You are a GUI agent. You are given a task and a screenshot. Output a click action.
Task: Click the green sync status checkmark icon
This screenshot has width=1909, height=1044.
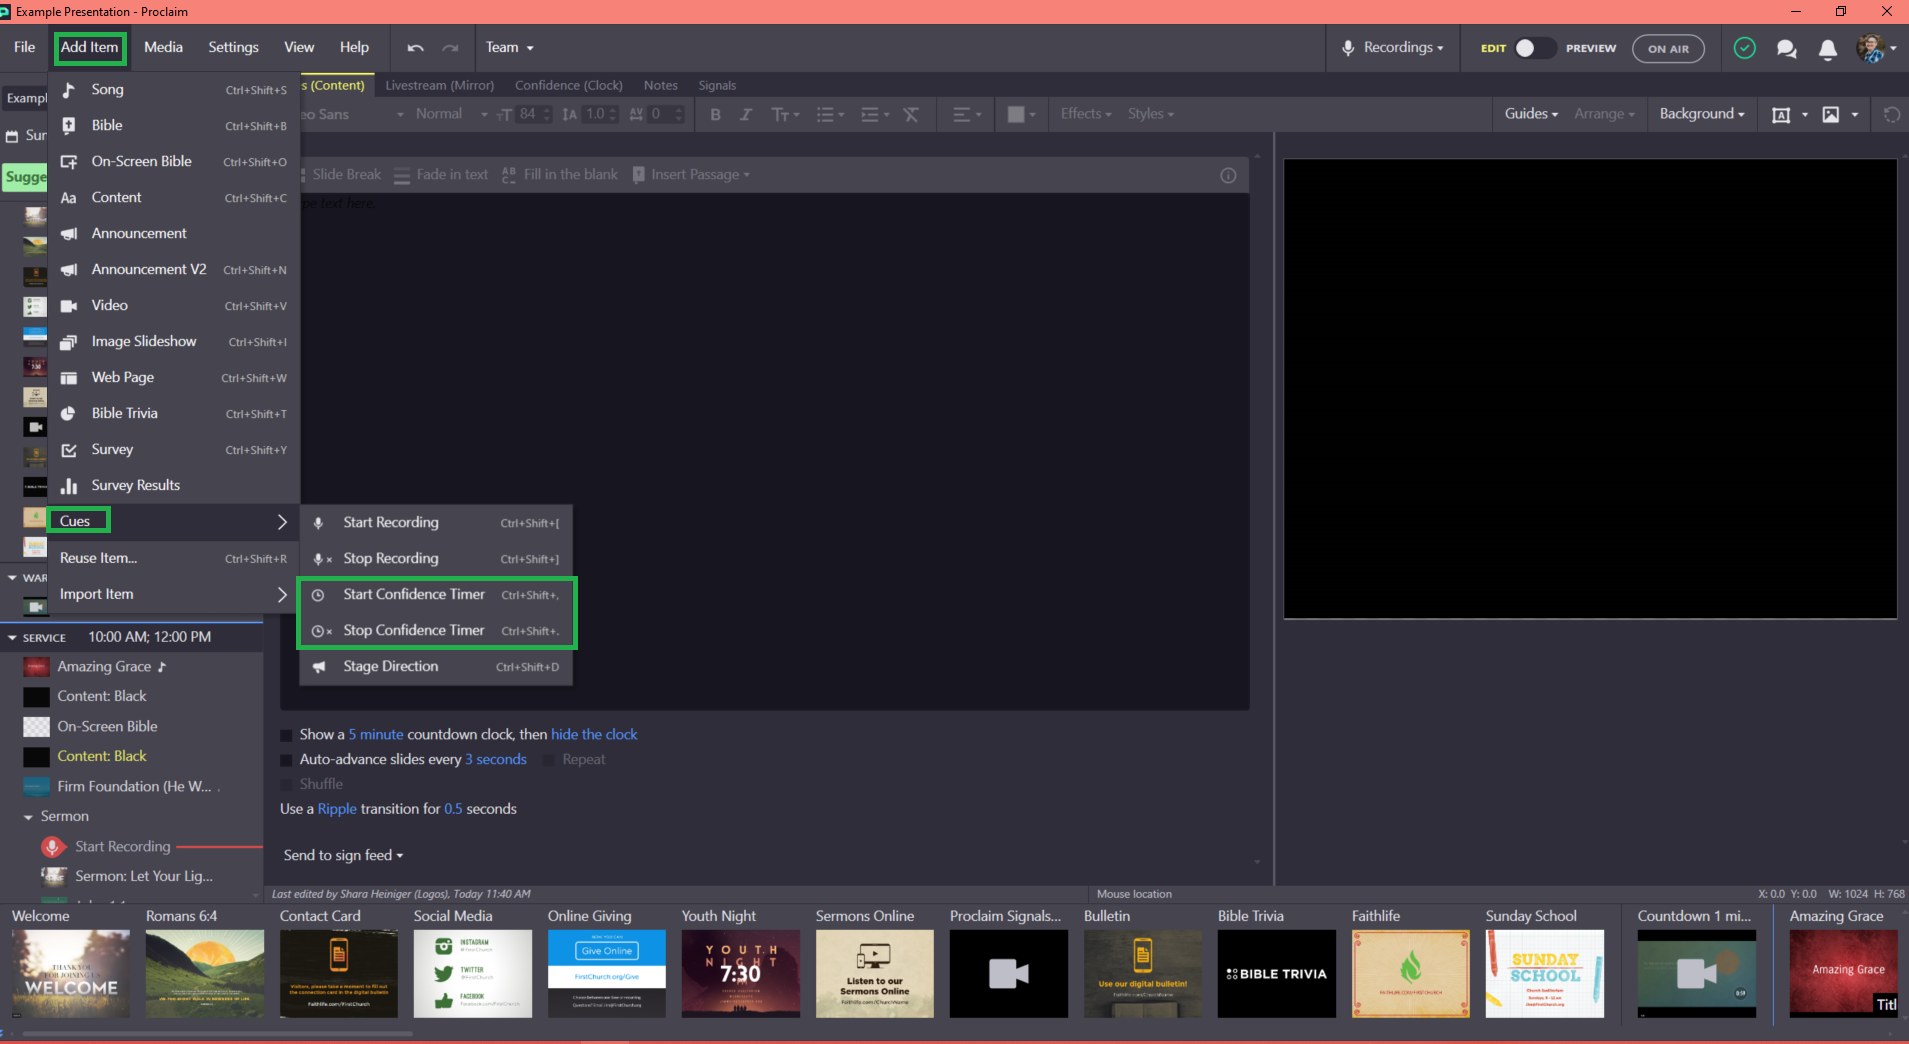[1744, 48]
